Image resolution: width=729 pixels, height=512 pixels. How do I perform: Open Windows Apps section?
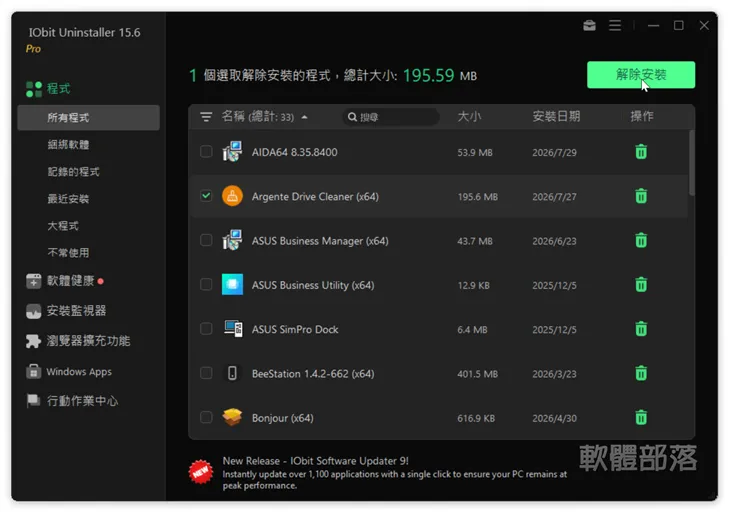pos(79,372)
